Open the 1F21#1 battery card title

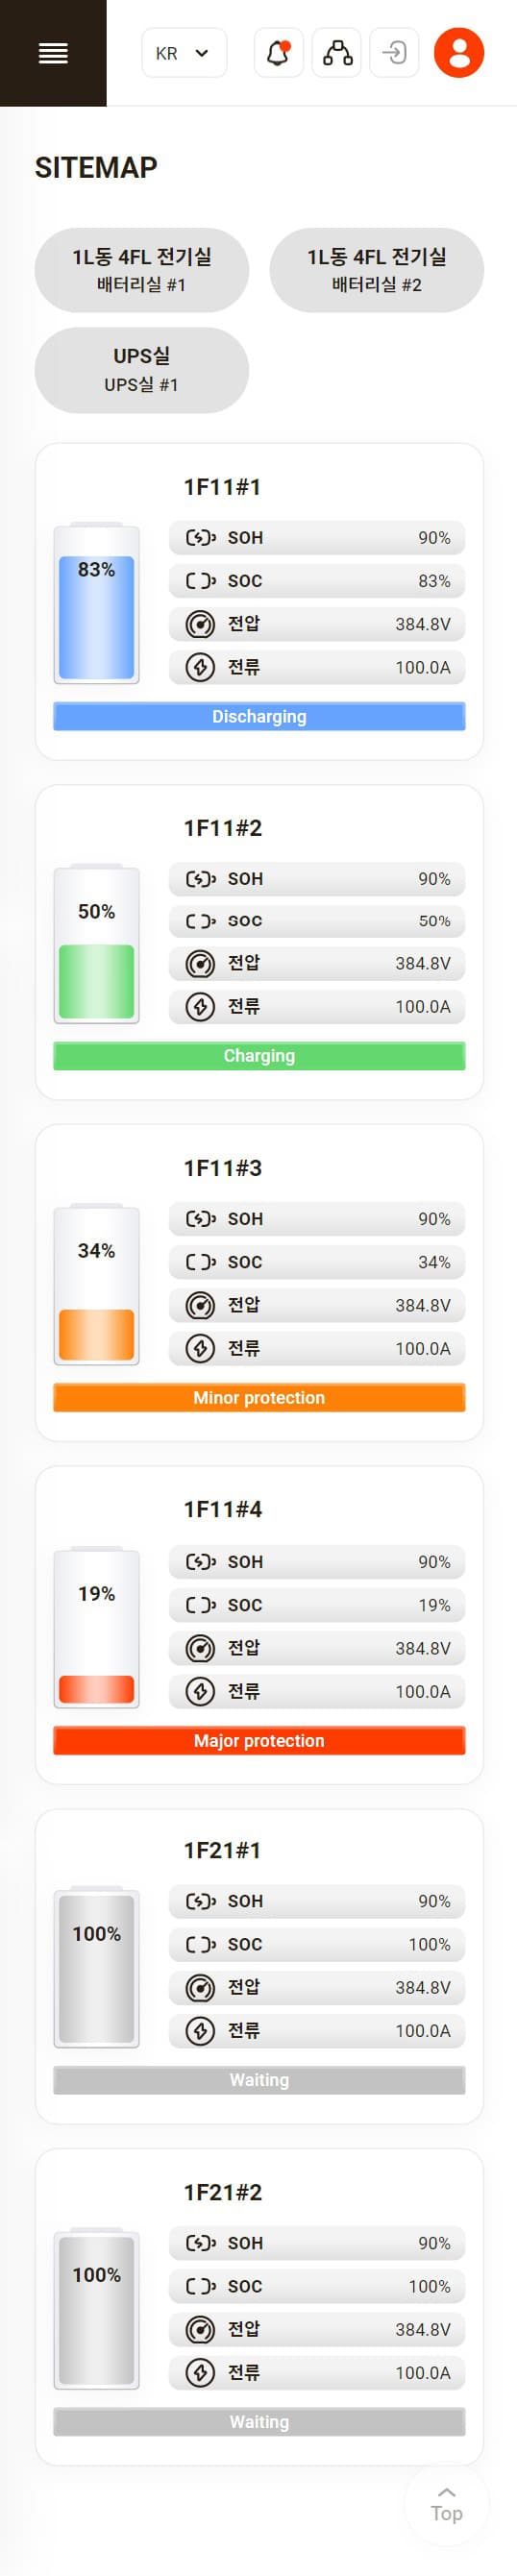tap(222, 1851)
